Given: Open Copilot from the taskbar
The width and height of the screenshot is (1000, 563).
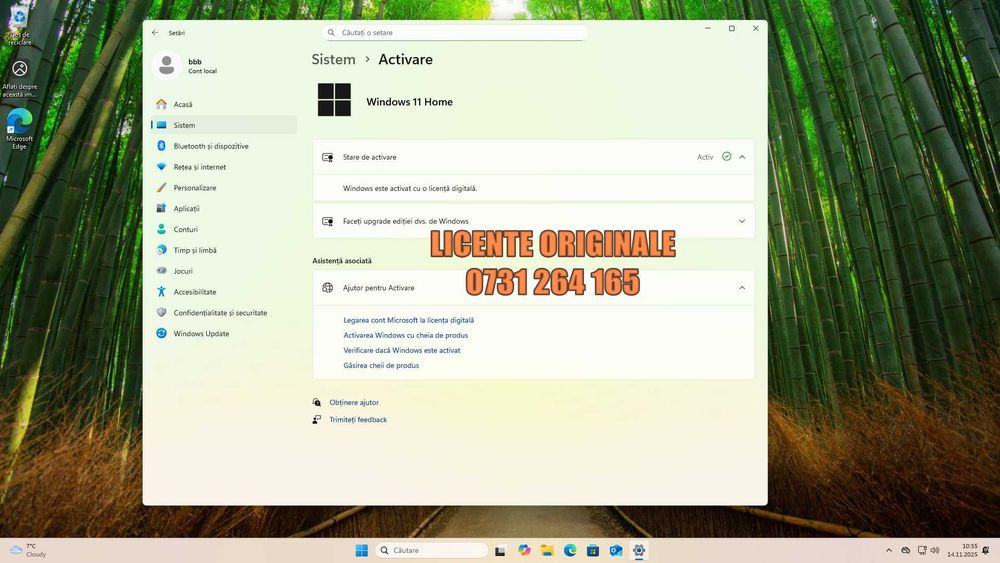Looking at the screenshot, I should click(x=524, y=550).
